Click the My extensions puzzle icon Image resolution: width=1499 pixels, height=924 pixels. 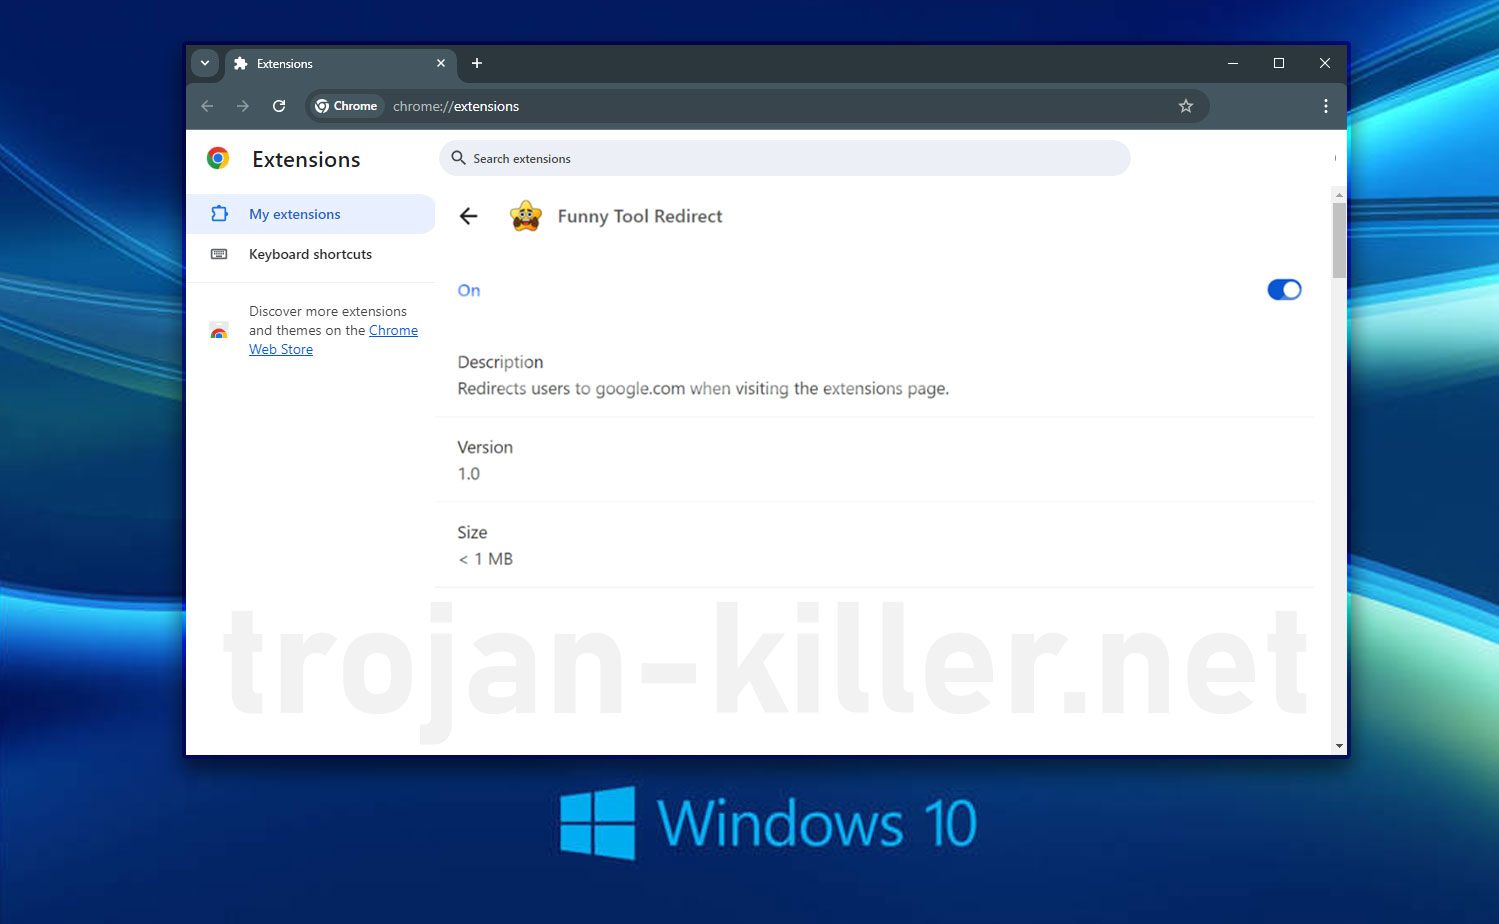point(219,214)
